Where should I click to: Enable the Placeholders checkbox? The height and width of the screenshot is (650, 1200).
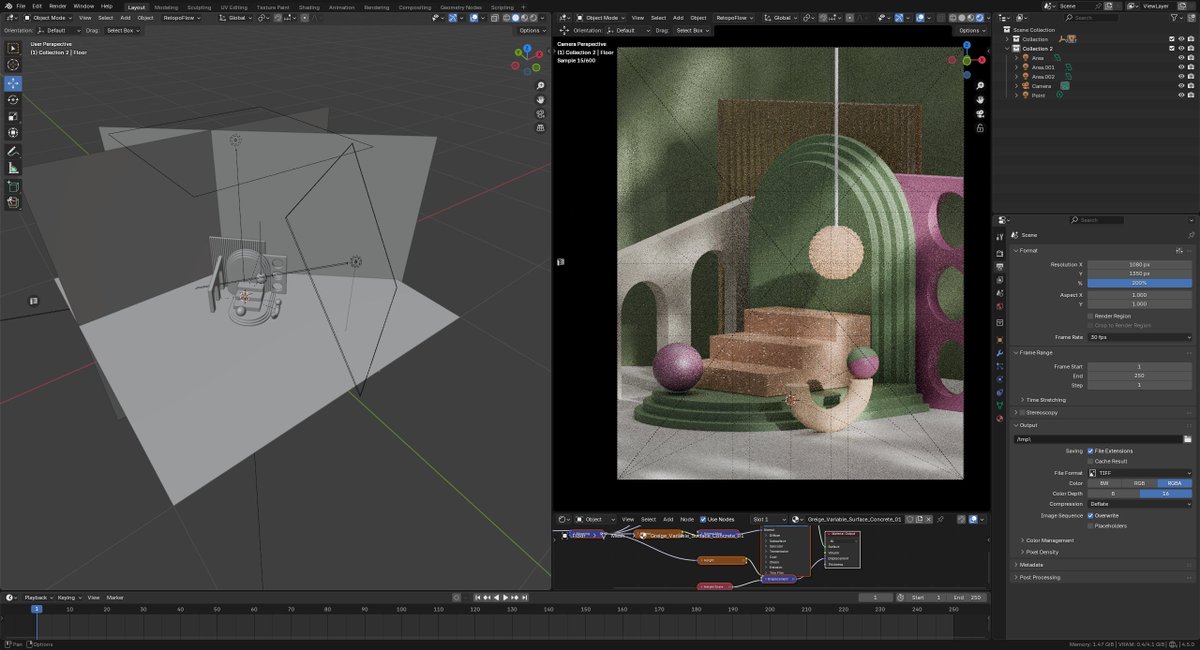(x=1091, y=525)
